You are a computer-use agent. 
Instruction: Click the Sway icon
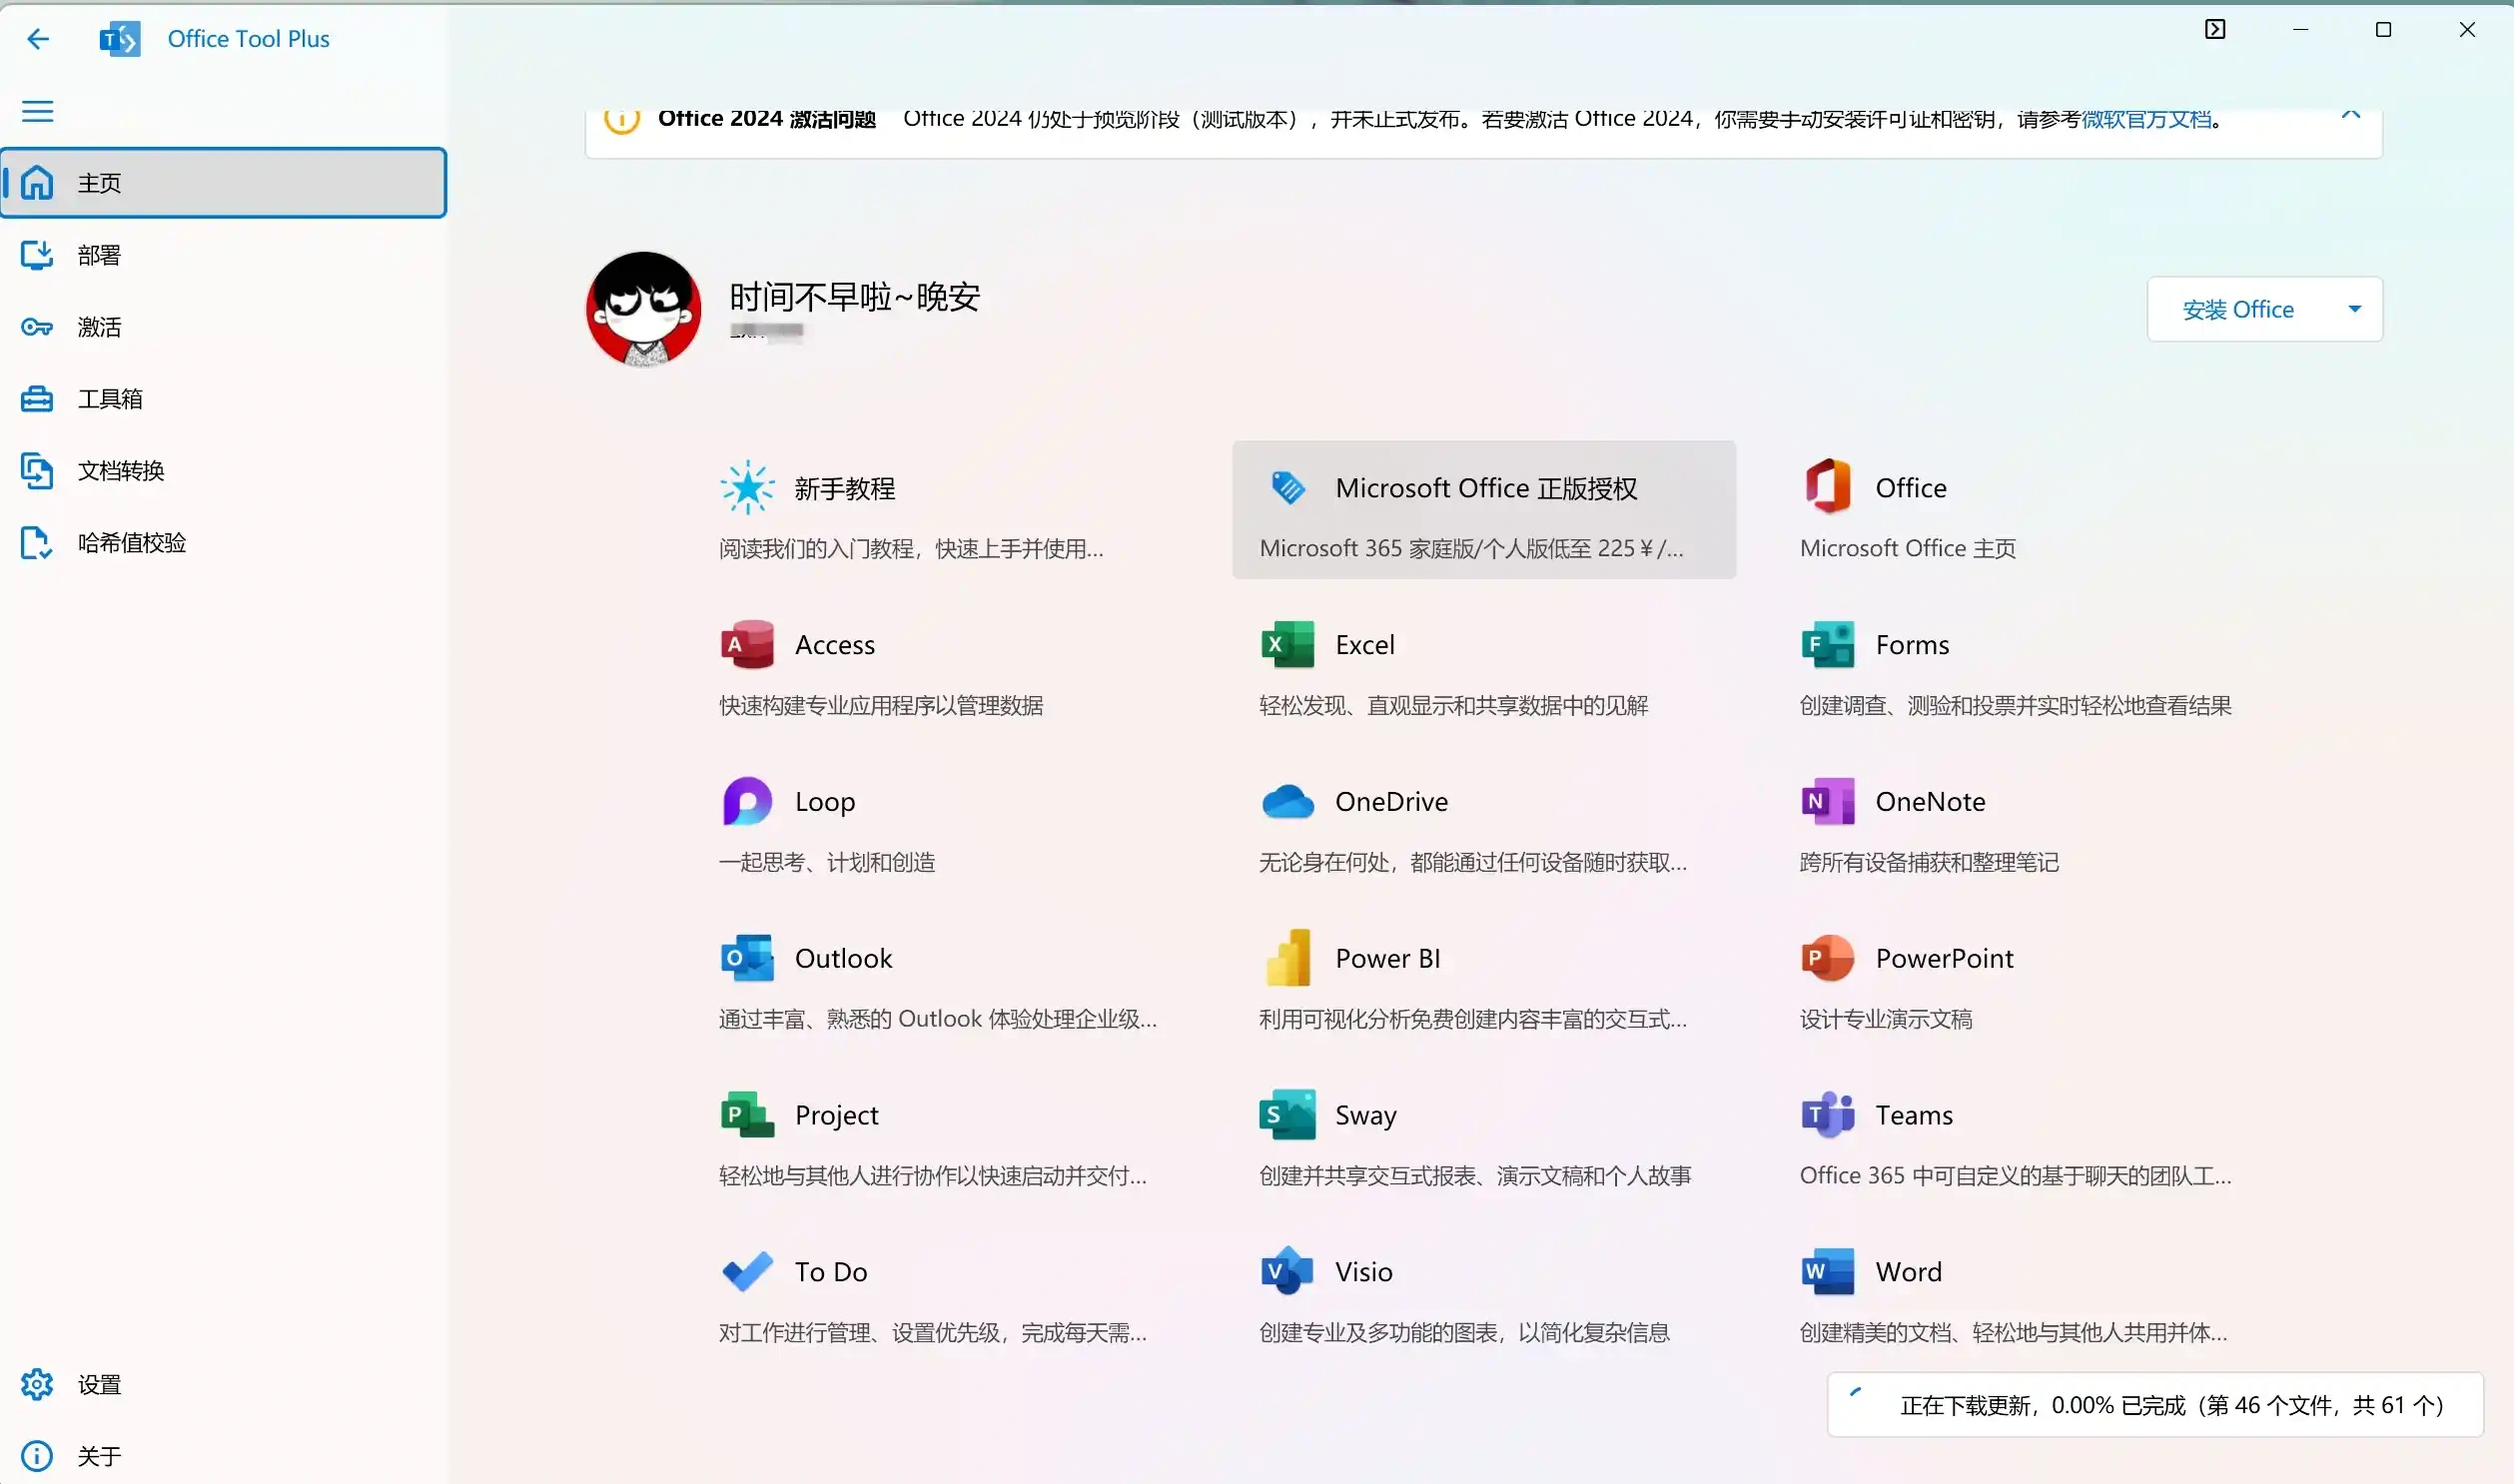[1288, 1115]
